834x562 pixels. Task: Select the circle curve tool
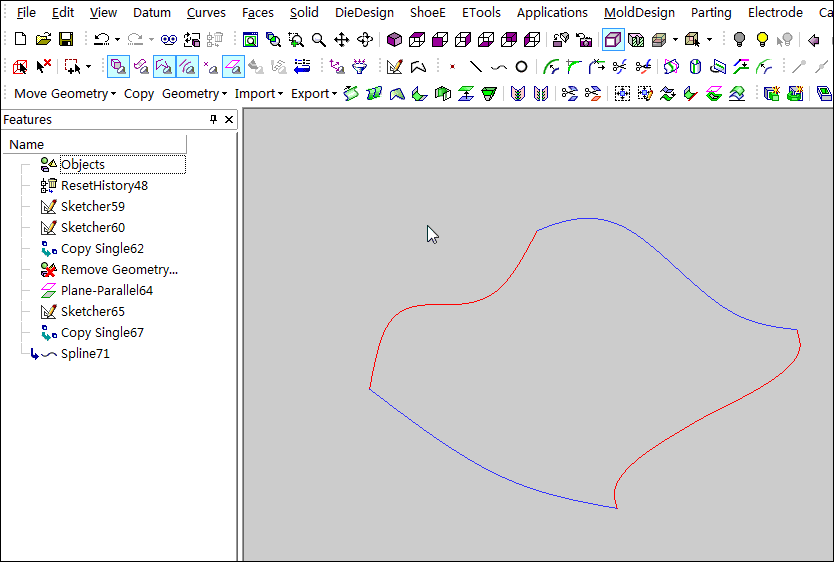(x=521, y=67)
